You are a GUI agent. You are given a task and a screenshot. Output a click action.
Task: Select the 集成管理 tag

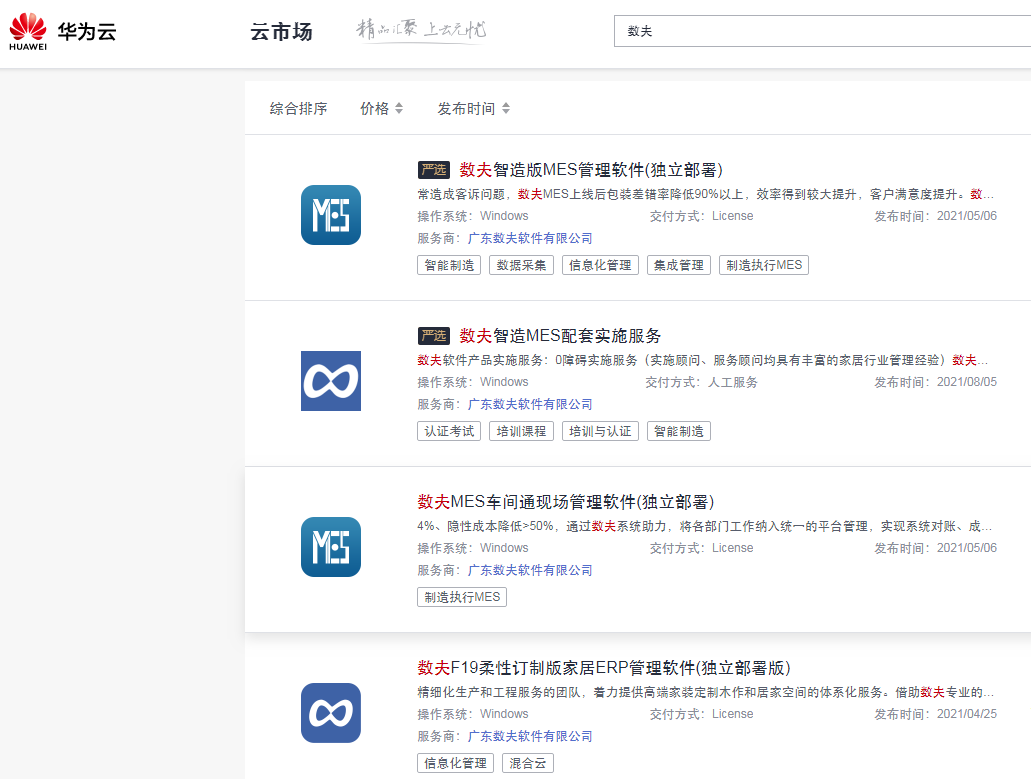[679, 265]
